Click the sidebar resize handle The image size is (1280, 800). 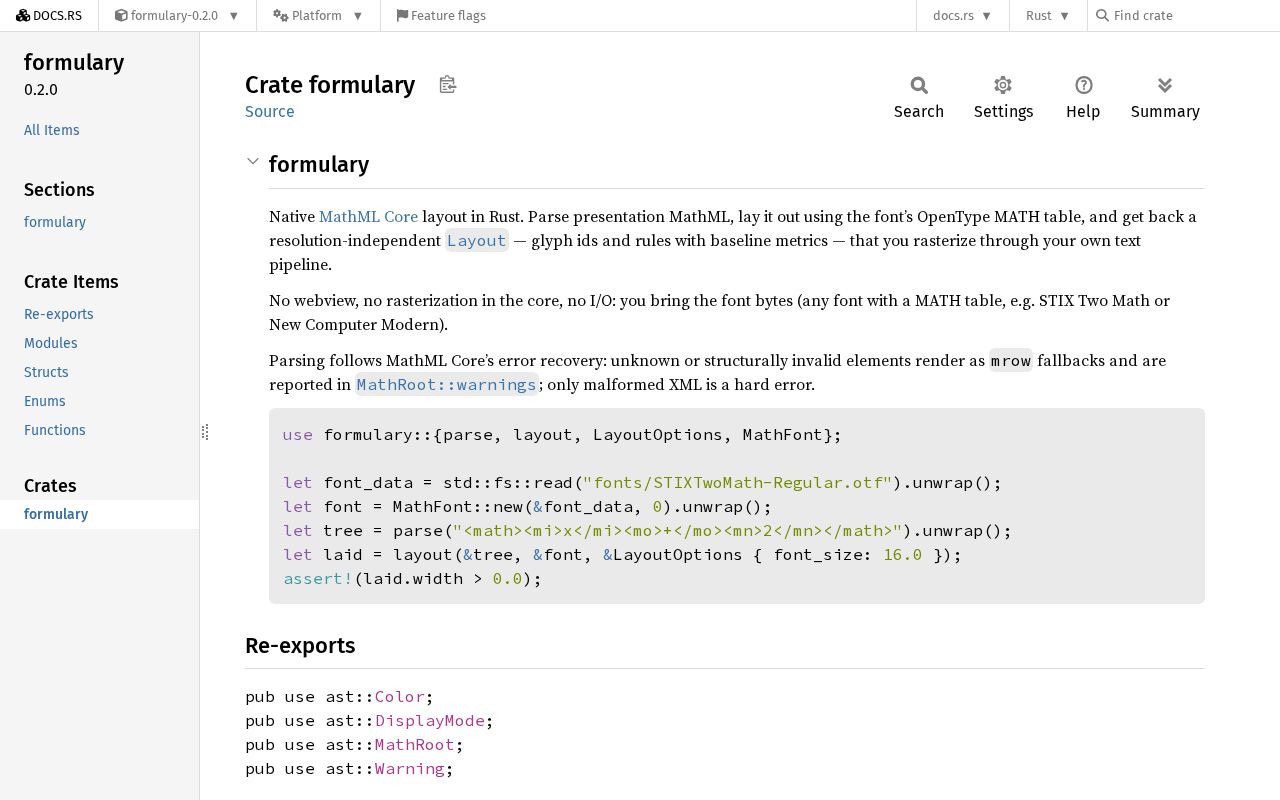click(x=205, y=432)
